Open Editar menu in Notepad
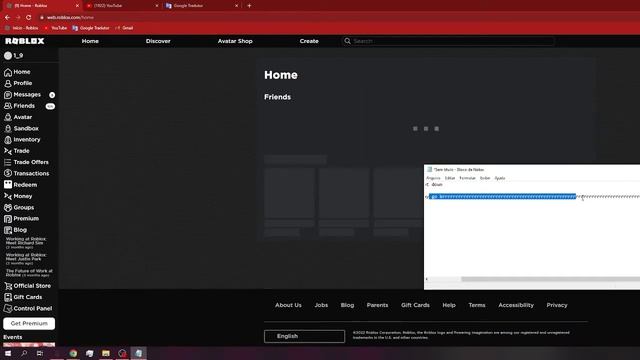 coord(450,178)
